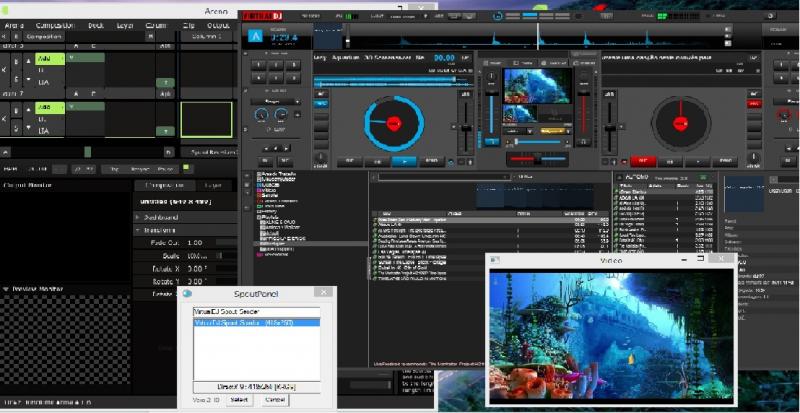Open Column menu in Arena window

[156, 26]
